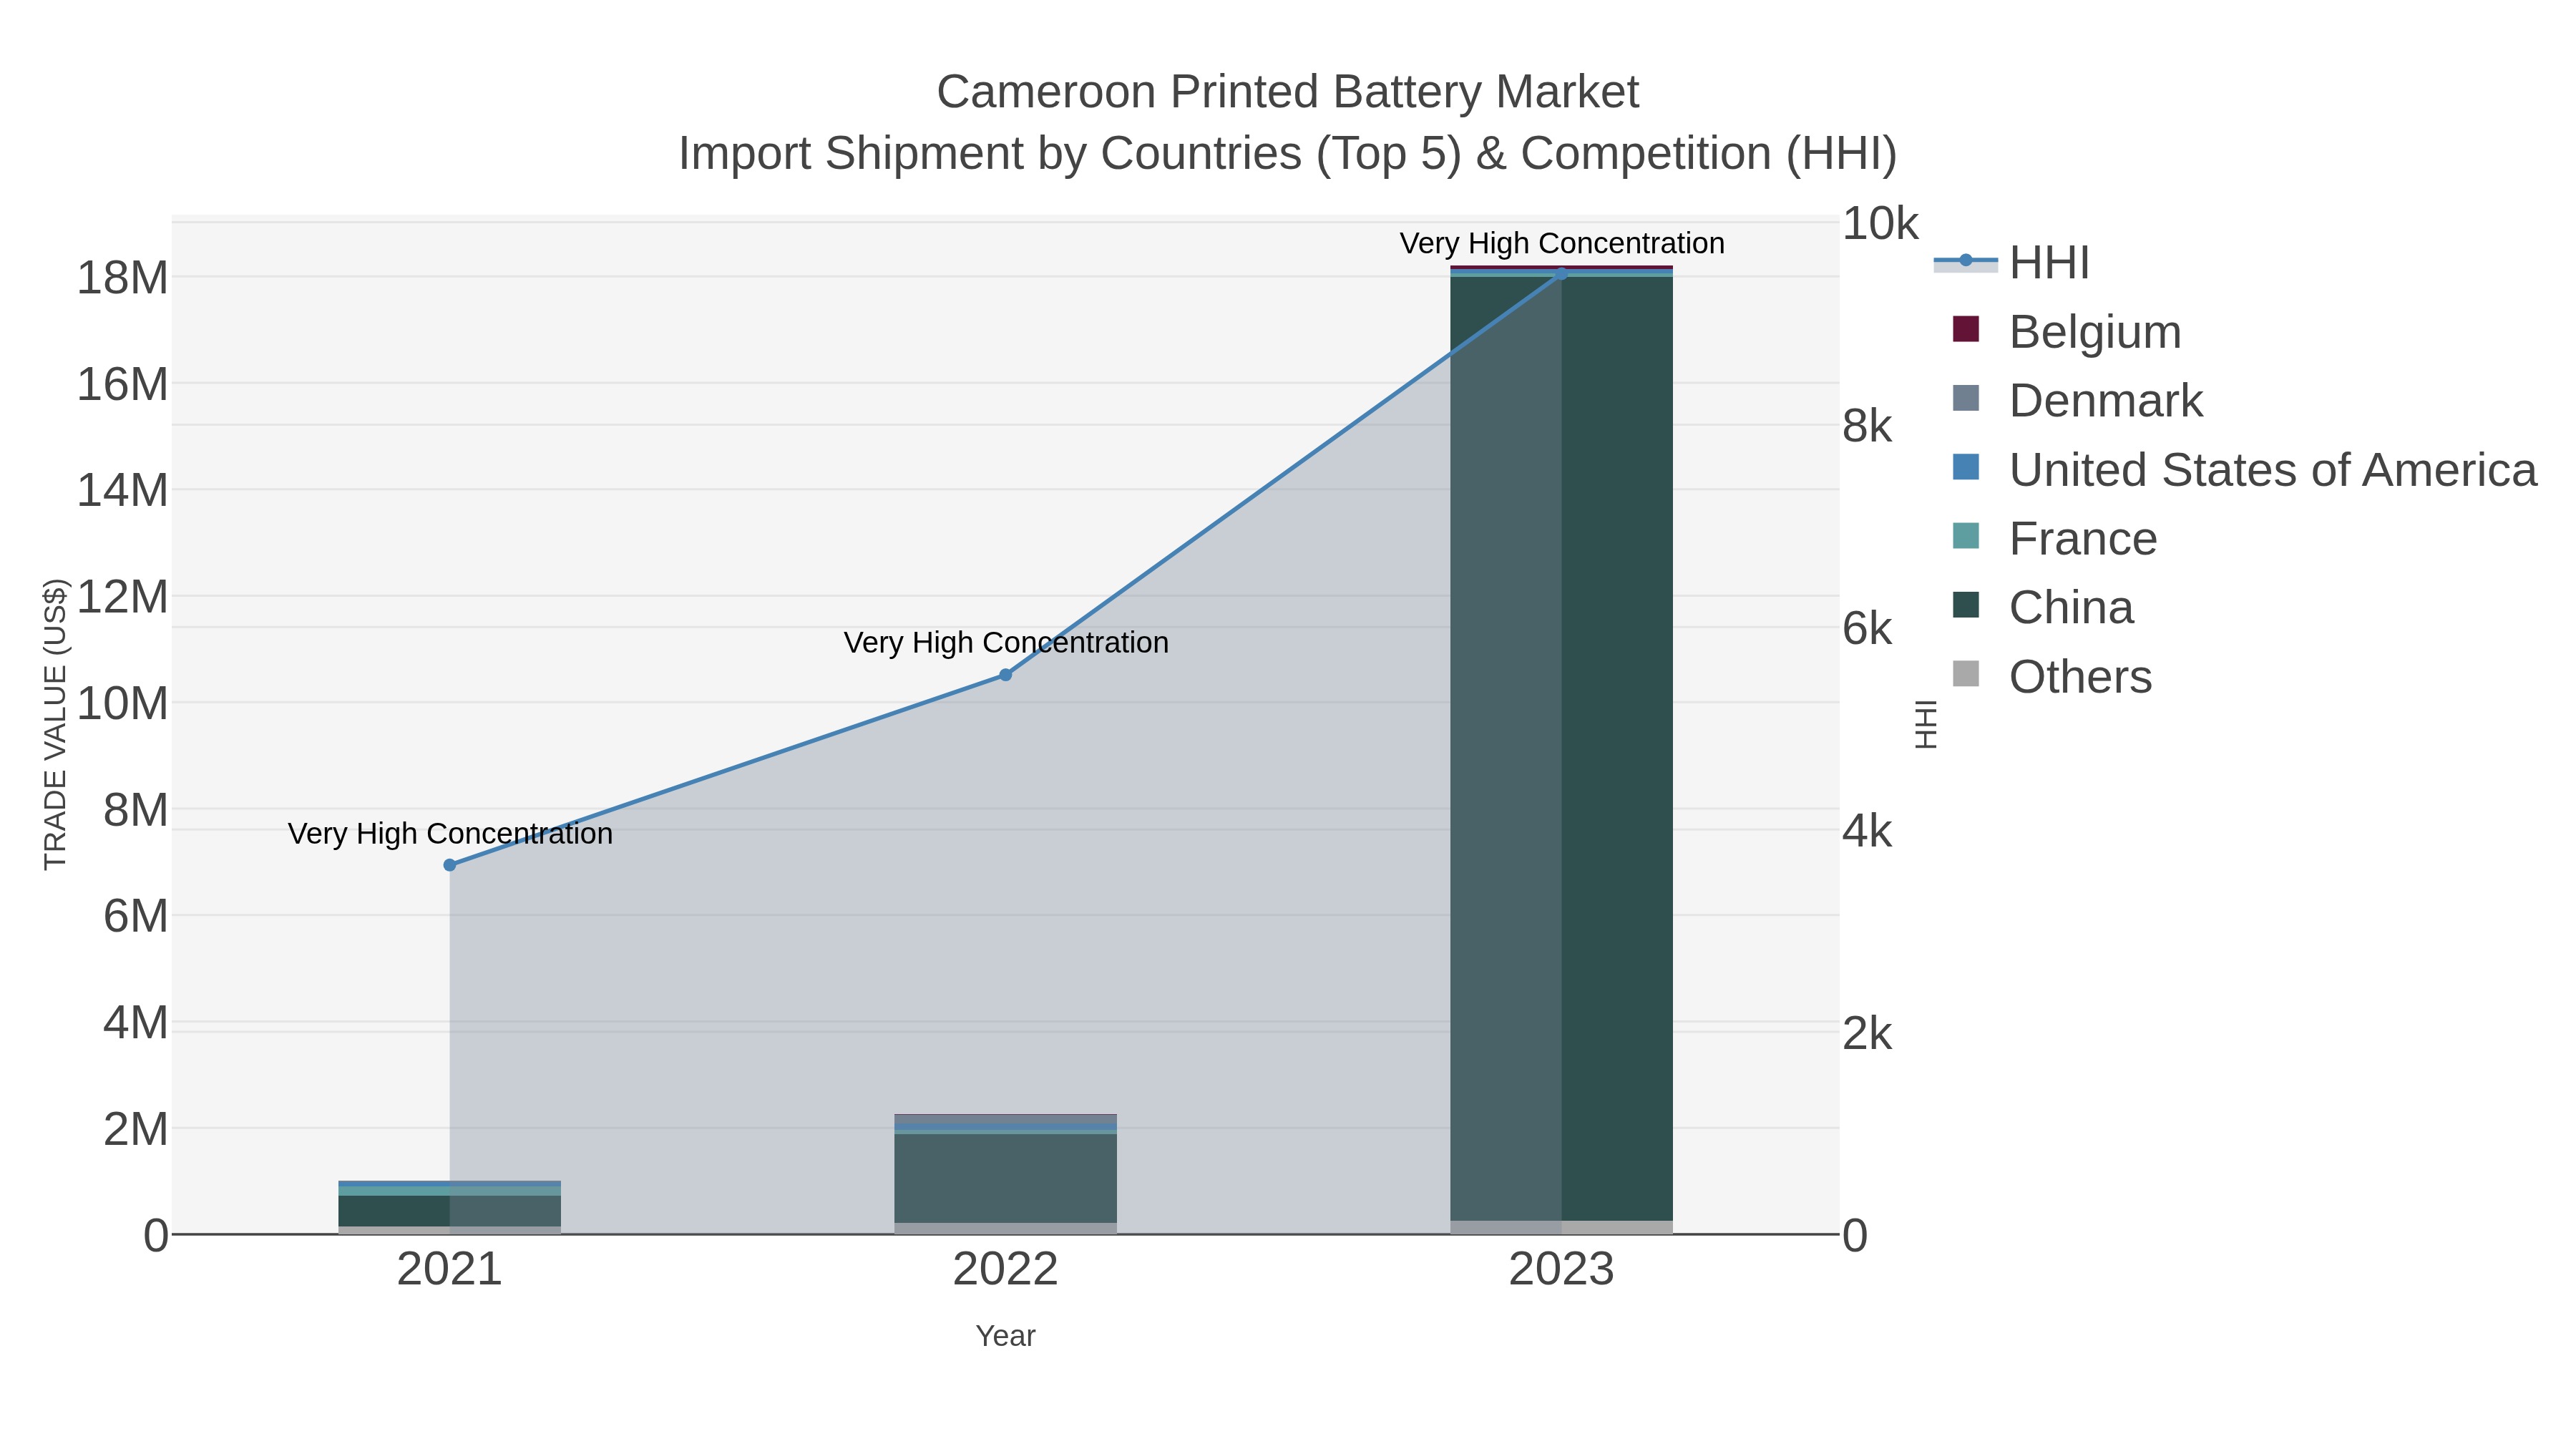
Task: Click the 2021 Very High Concentration annotation
Action: click(x=450, y=834)
